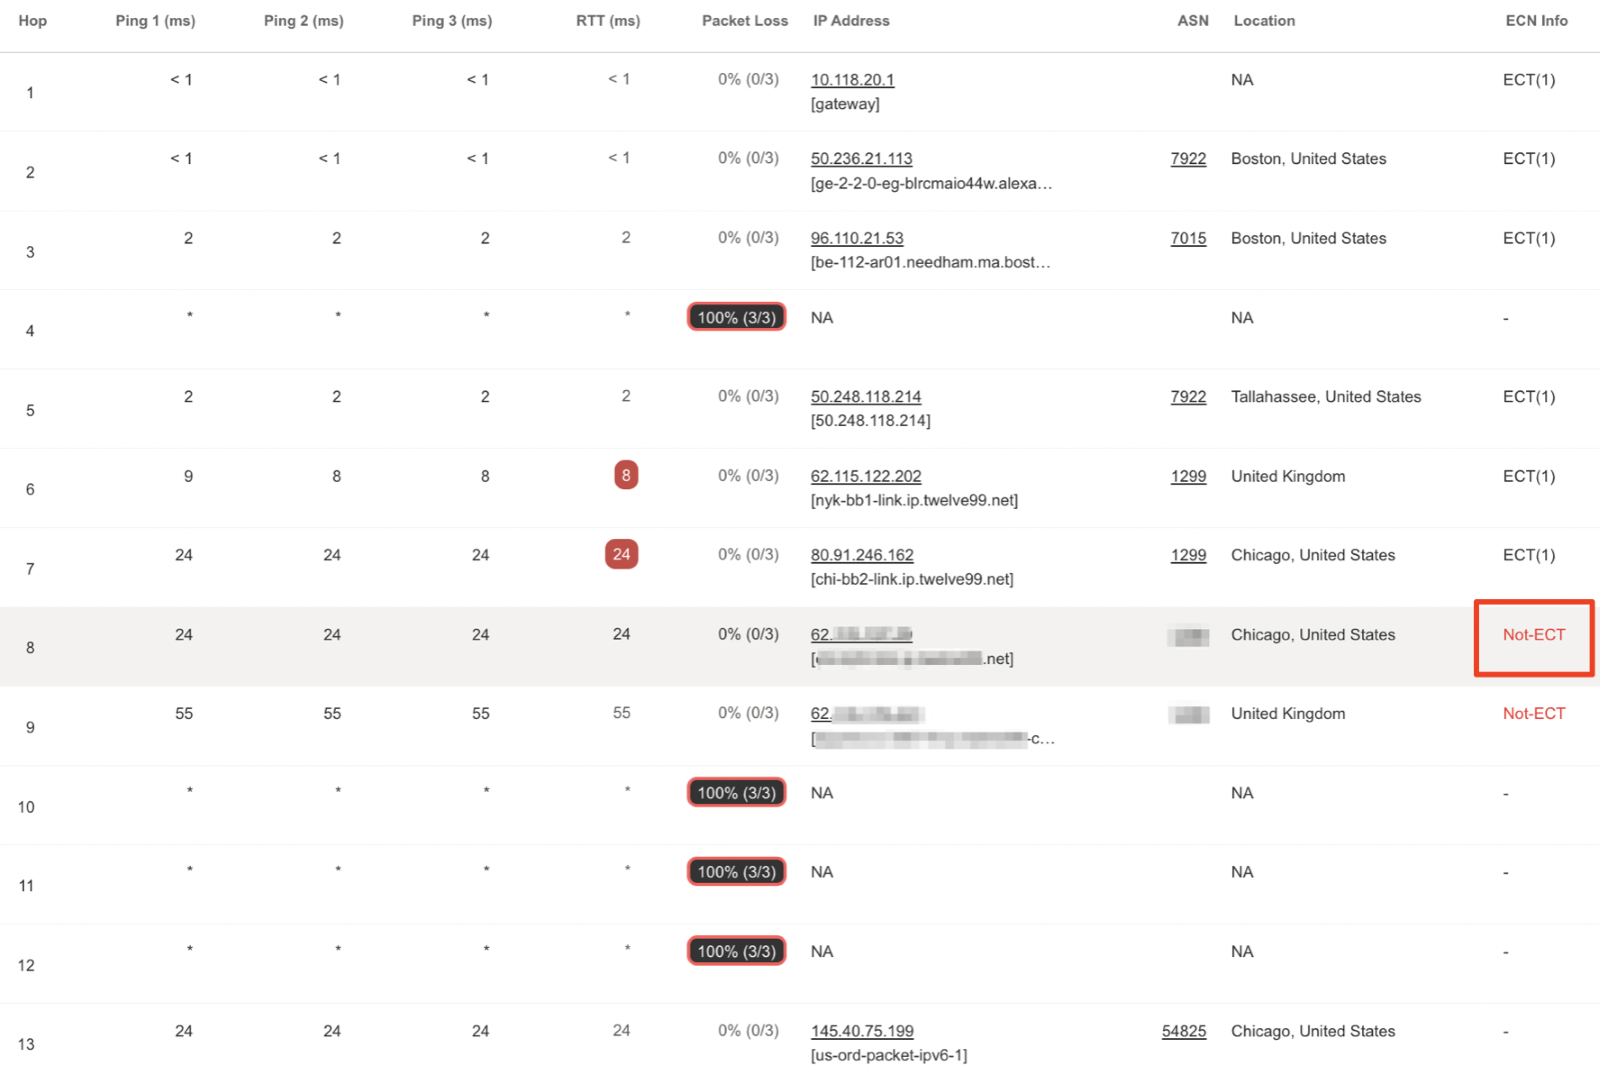Open IP address link 50.236.21.113
This screenshot has height=1076, width=1600.
click(861, 159)
